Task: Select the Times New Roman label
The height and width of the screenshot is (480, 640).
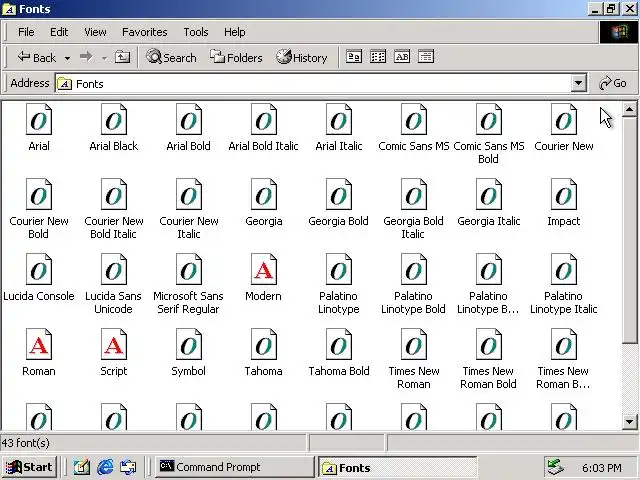Action: pyautogui.click(x=413, y=378)
